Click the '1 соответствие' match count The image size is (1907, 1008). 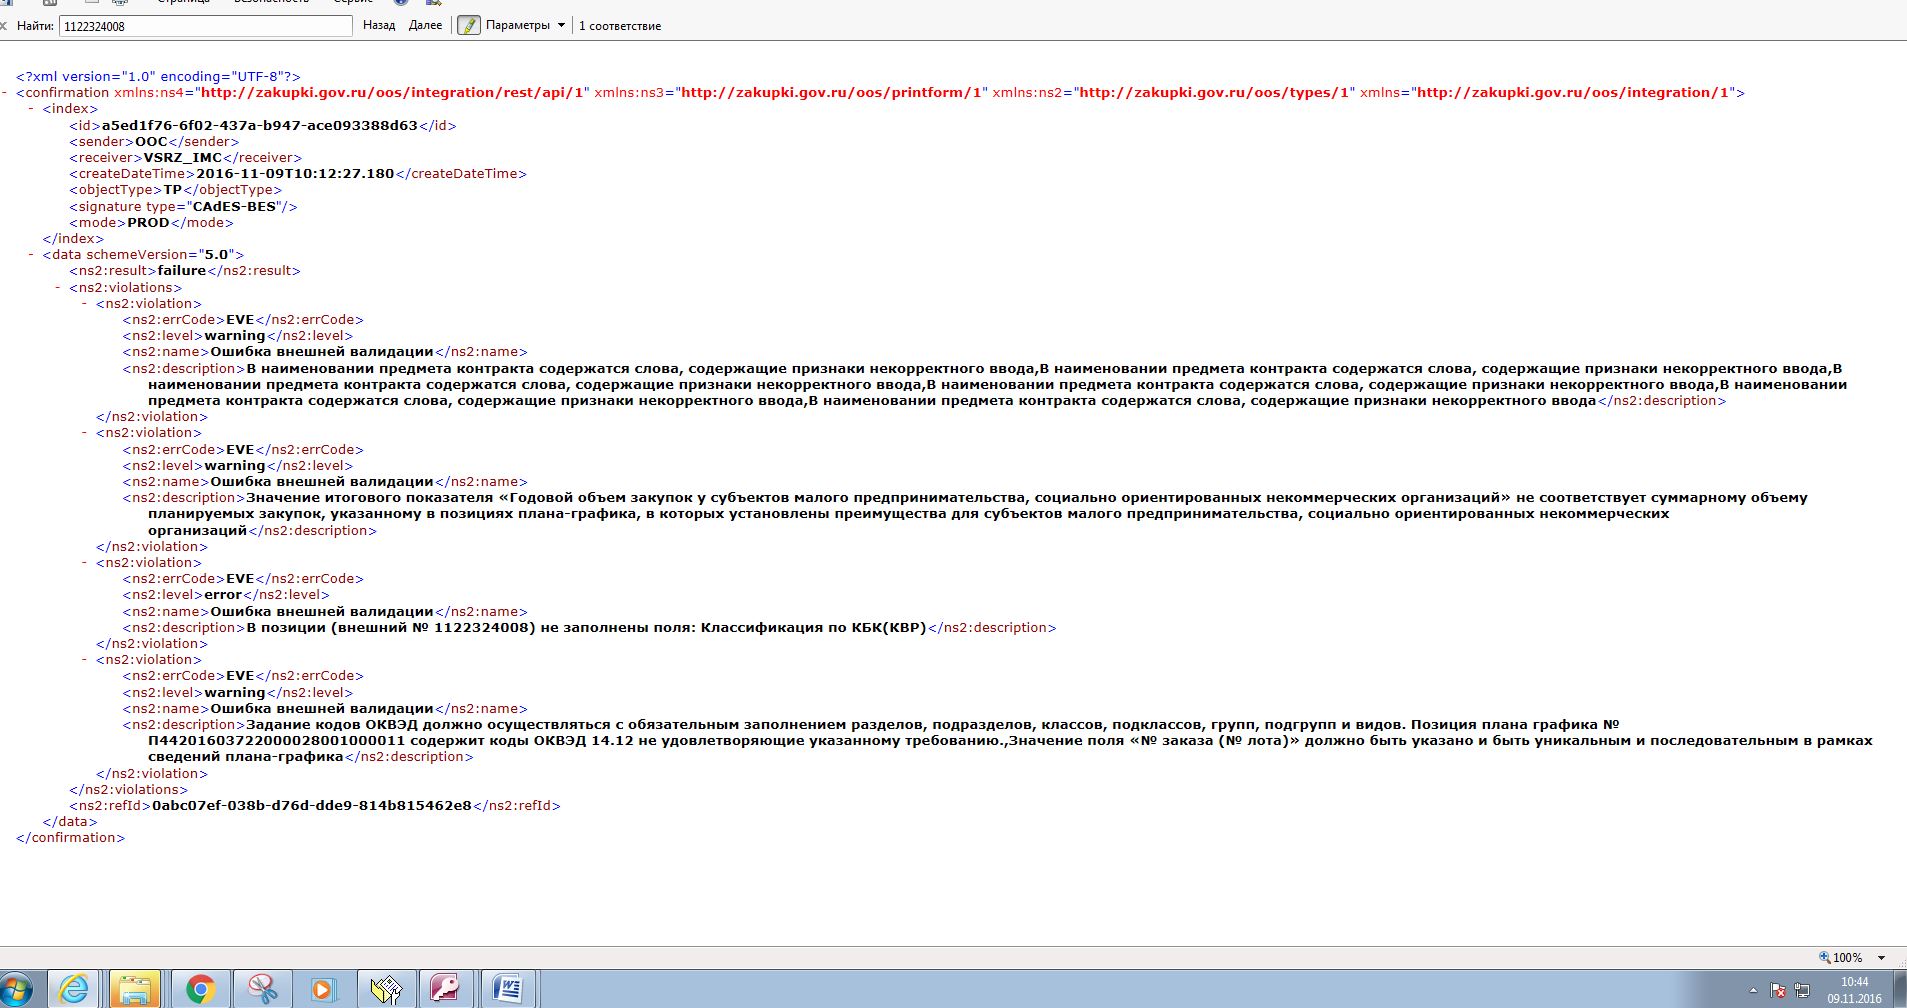click(x=620, y=26)
